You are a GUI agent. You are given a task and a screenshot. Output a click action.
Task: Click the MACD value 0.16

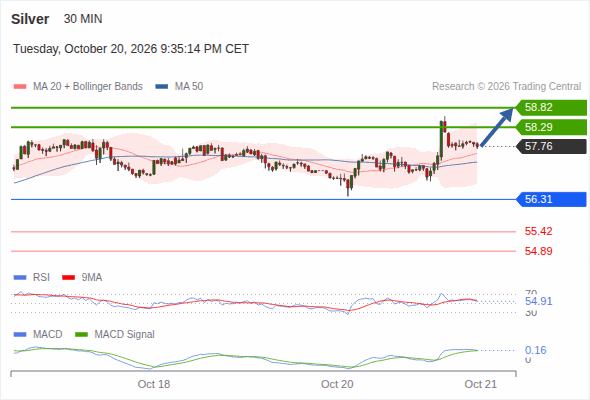[536, 350]
